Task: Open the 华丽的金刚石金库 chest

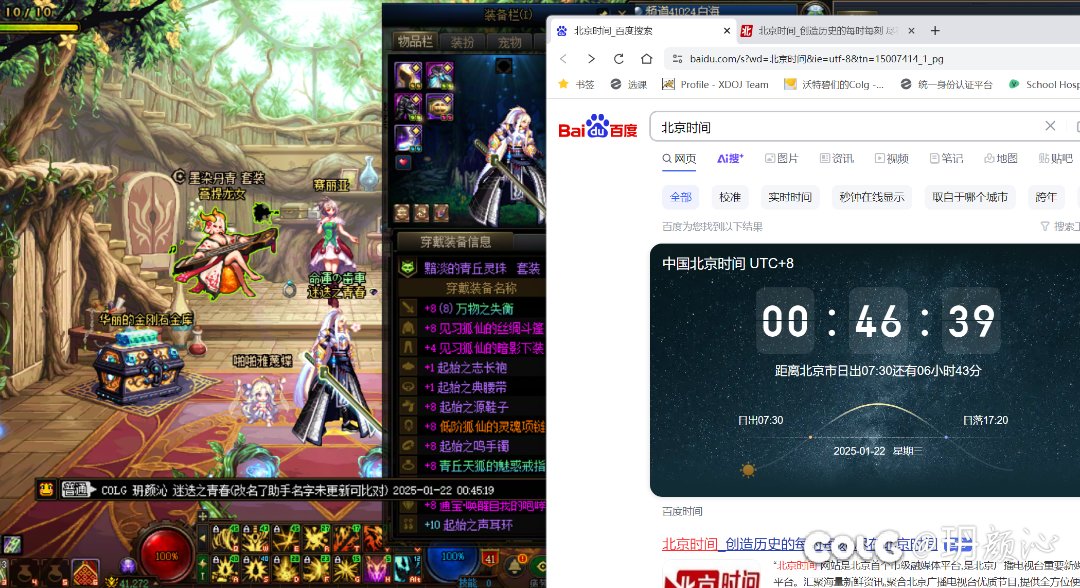Action: [x=138, y=365]
